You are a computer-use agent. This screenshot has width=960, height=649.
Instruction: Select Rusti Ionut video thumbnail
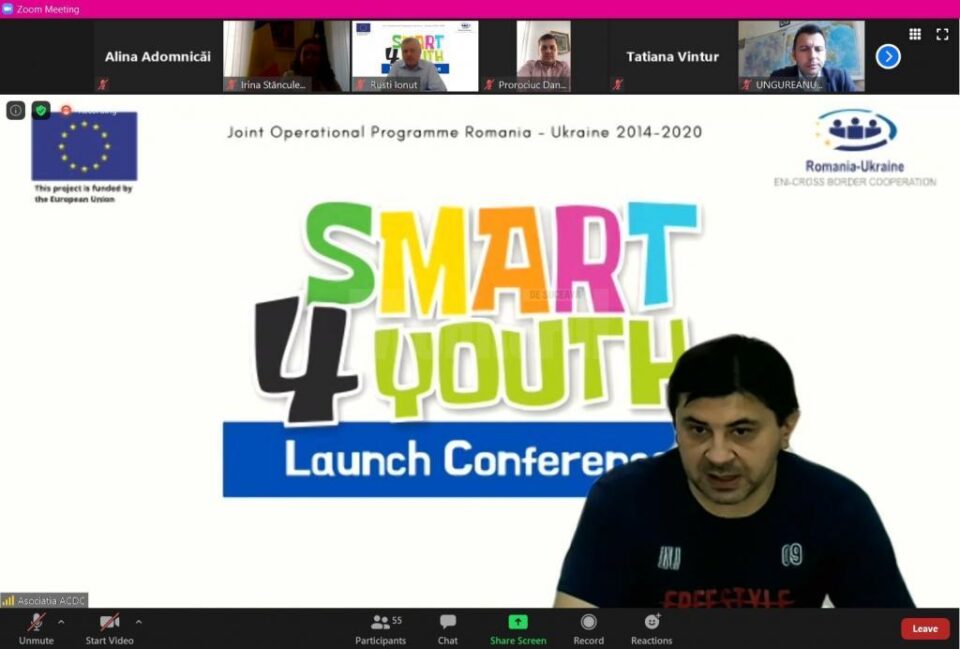[415, 56]
